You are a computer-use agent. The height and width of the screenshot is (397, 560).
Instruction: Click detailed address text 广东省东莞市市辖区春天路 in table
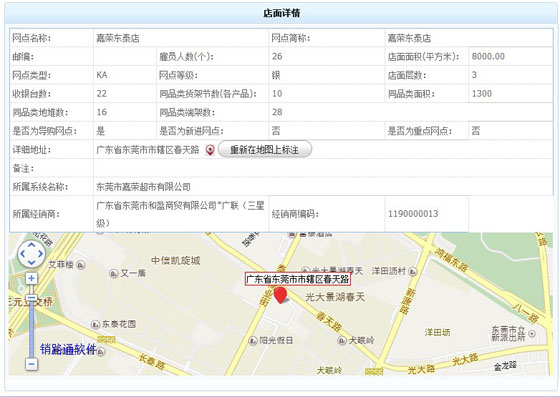click(x=148, y=150)
